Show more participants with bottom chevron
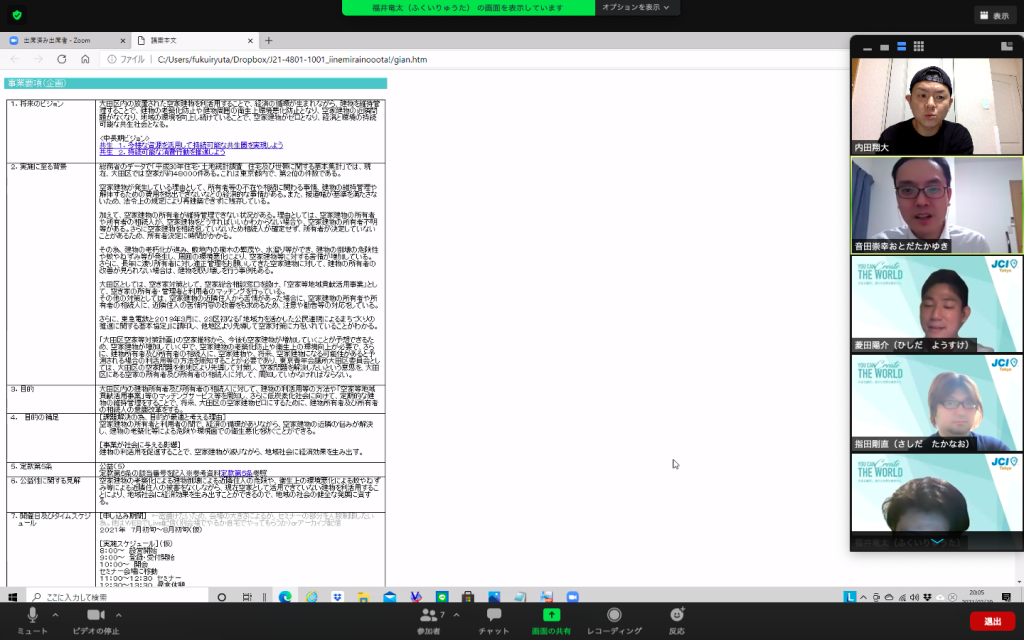The height and width of the screenshot is (640, 1024). click(x=937, y=540)
